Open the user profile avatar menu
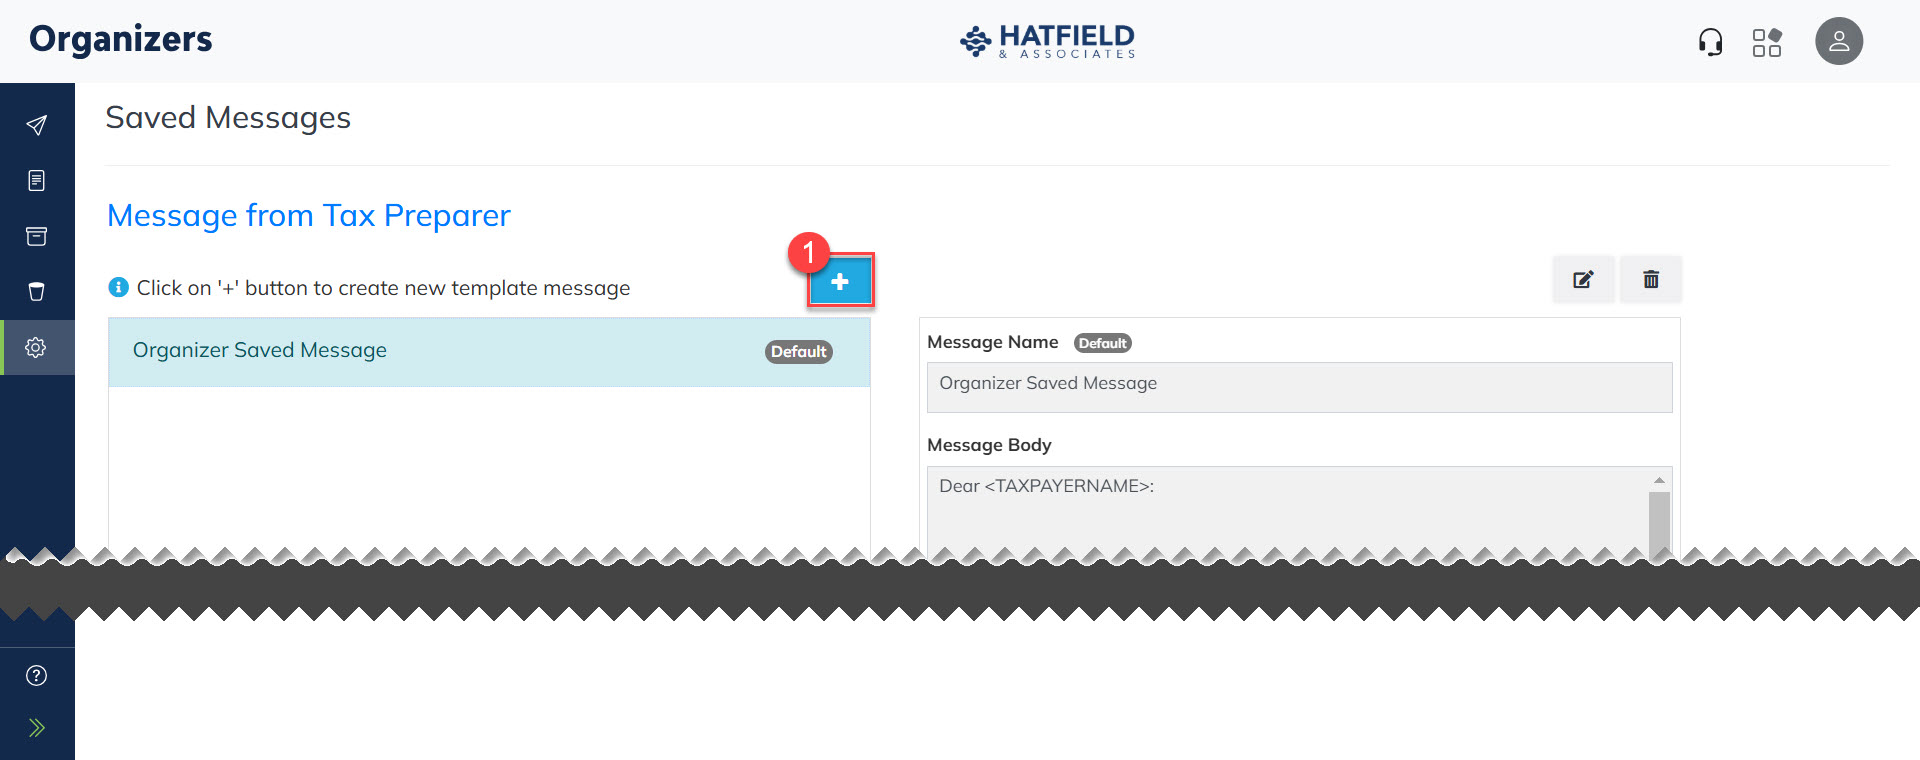The image size is (1920, 760). pos(1838,42)
